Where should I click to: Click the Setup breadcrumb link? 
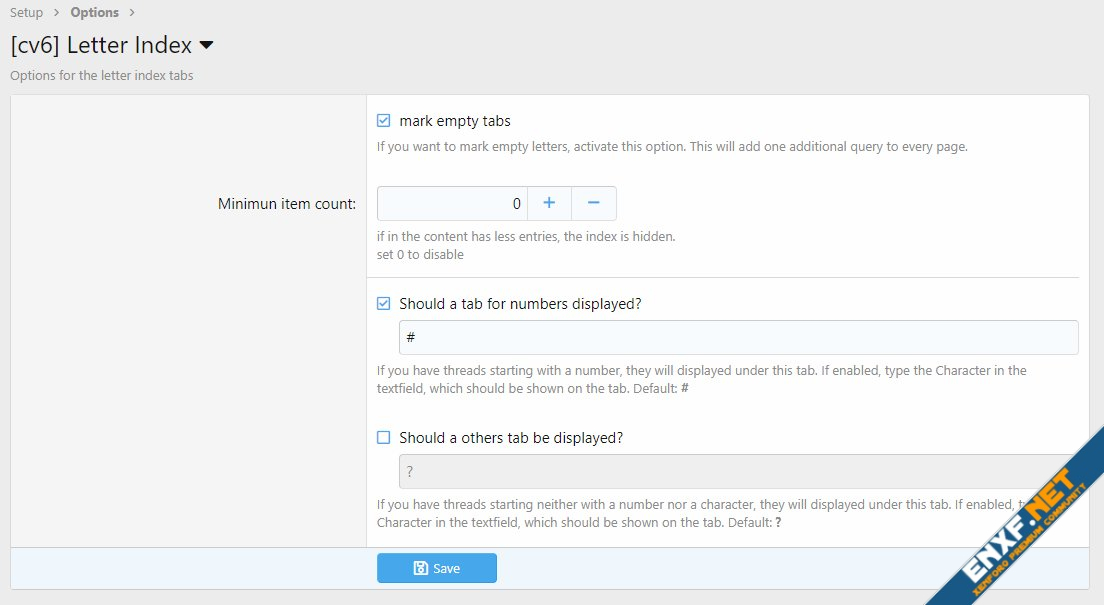pyautogui.click(x=27, y=13)
